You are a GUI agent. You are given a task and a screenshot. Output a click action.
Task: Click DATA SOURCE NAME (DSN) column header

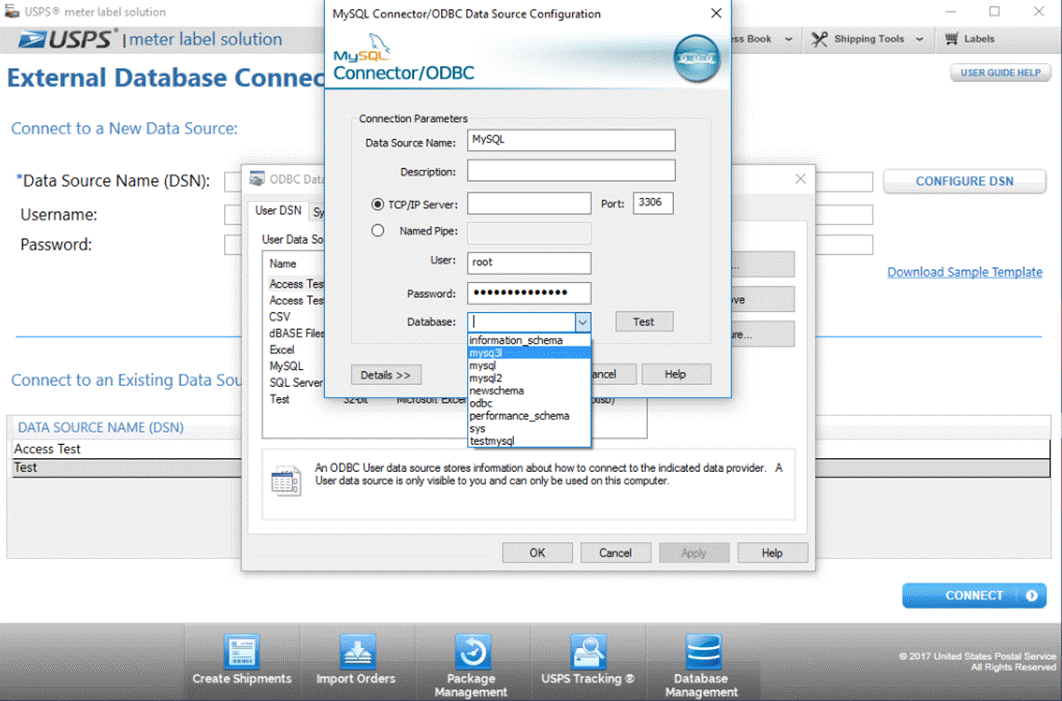click(101, 427)
